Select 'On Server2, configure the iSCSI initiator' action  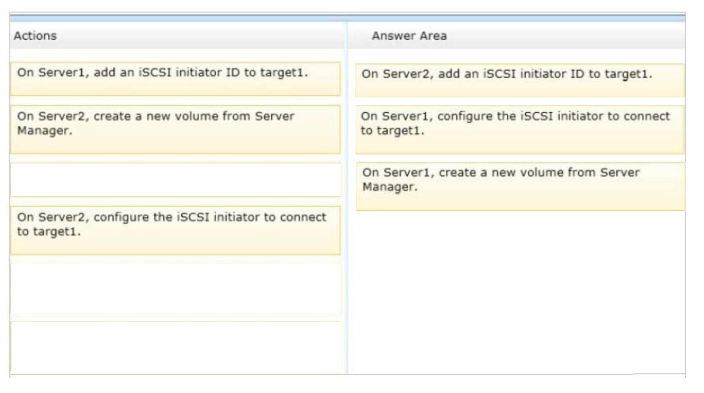click(x=175, y=230)
